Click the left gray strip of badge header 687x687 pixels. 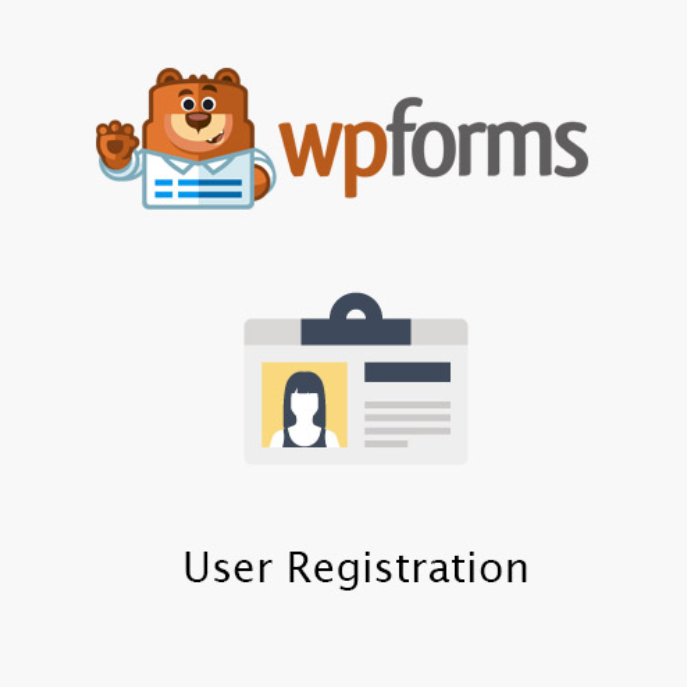(273, 332)
